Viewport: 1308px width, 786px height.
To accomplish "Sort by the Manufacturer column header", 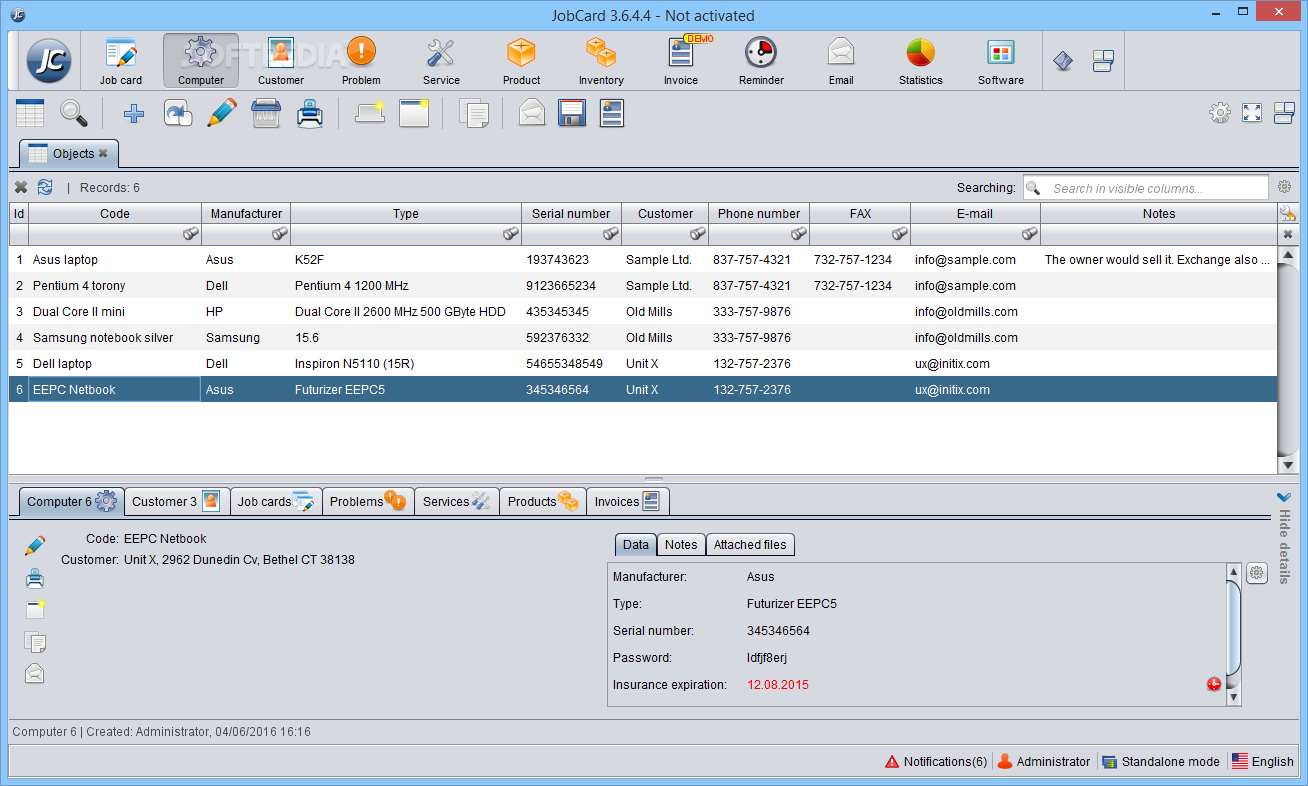I will point(246,213).
